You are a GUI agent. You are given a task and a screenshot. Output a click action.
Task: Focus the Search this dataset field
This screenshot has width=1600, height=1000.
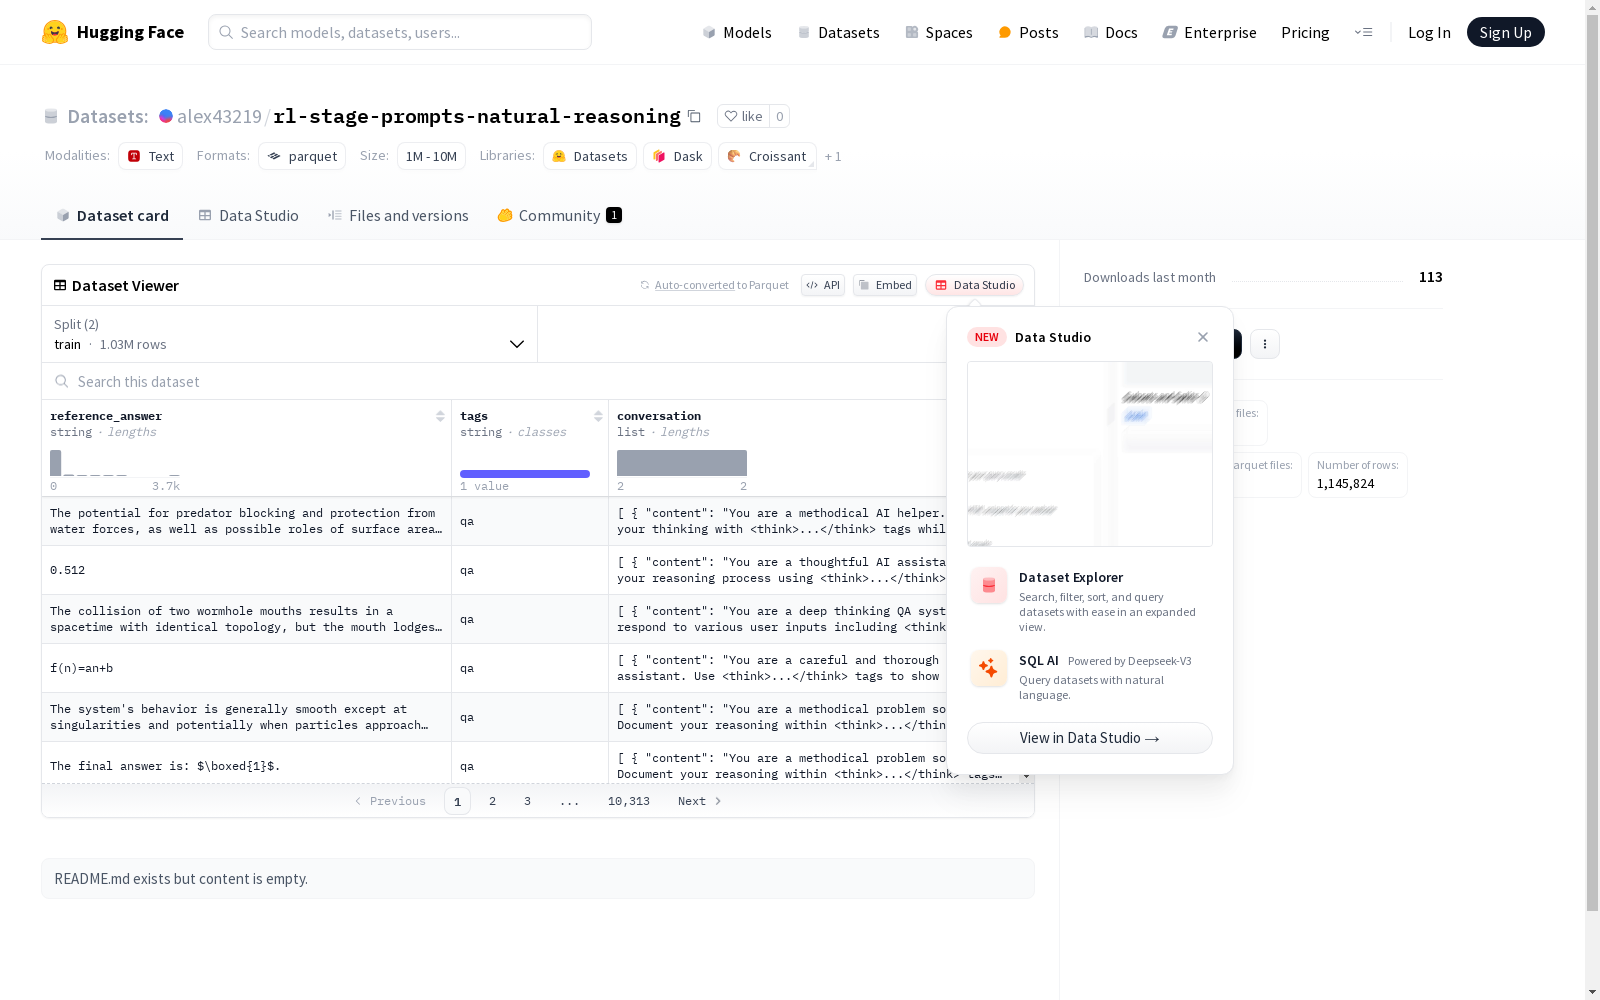pos(495,381)
